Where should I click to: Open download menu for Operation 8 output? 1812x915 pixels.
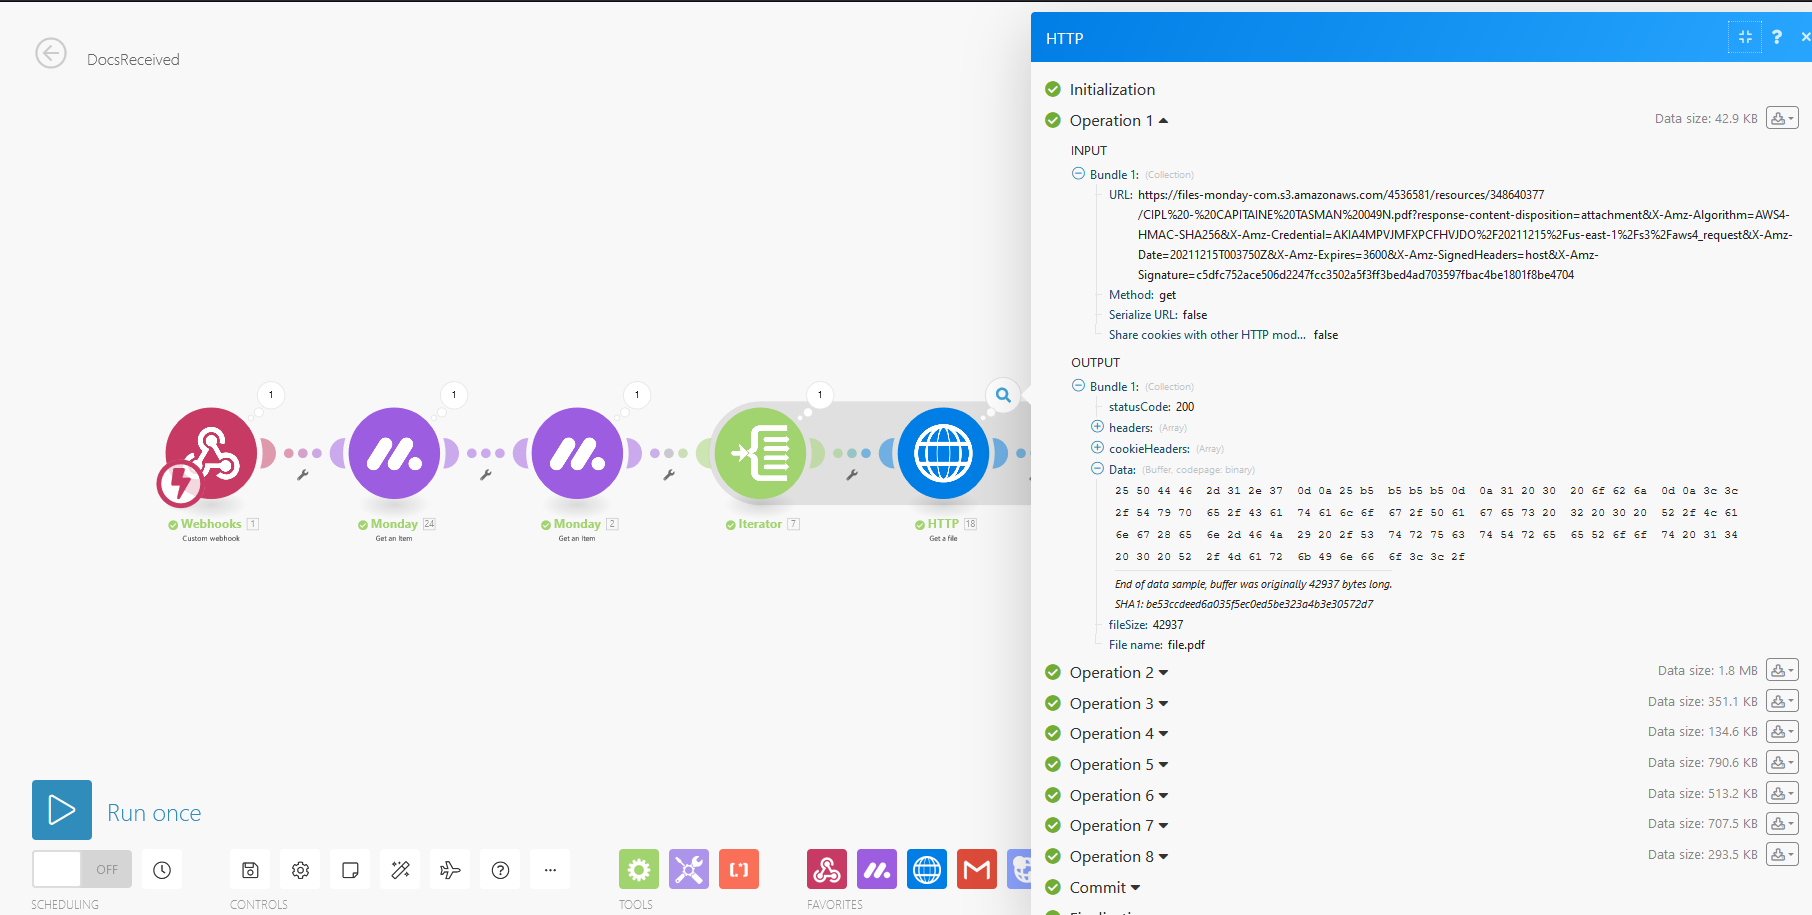click(1782, 854)
